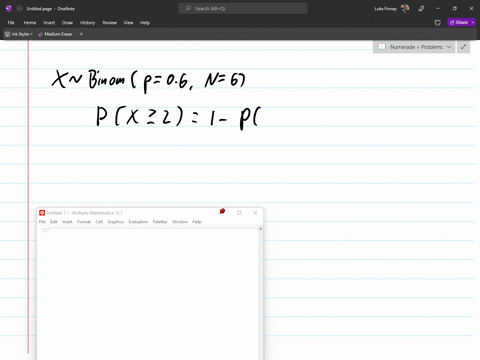
Task: Open the OneNote File menu
Action: 11,23
